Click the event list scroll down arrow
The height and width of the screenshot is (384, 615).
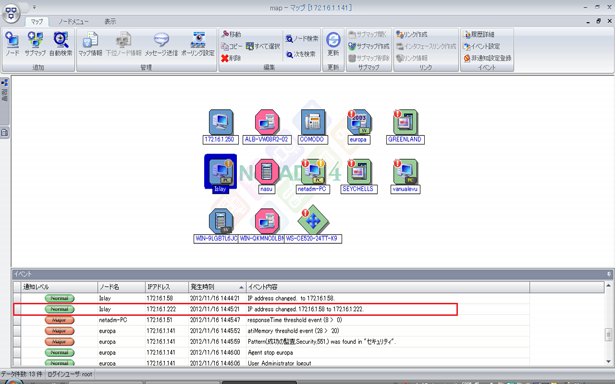click(x=609, y=362)
